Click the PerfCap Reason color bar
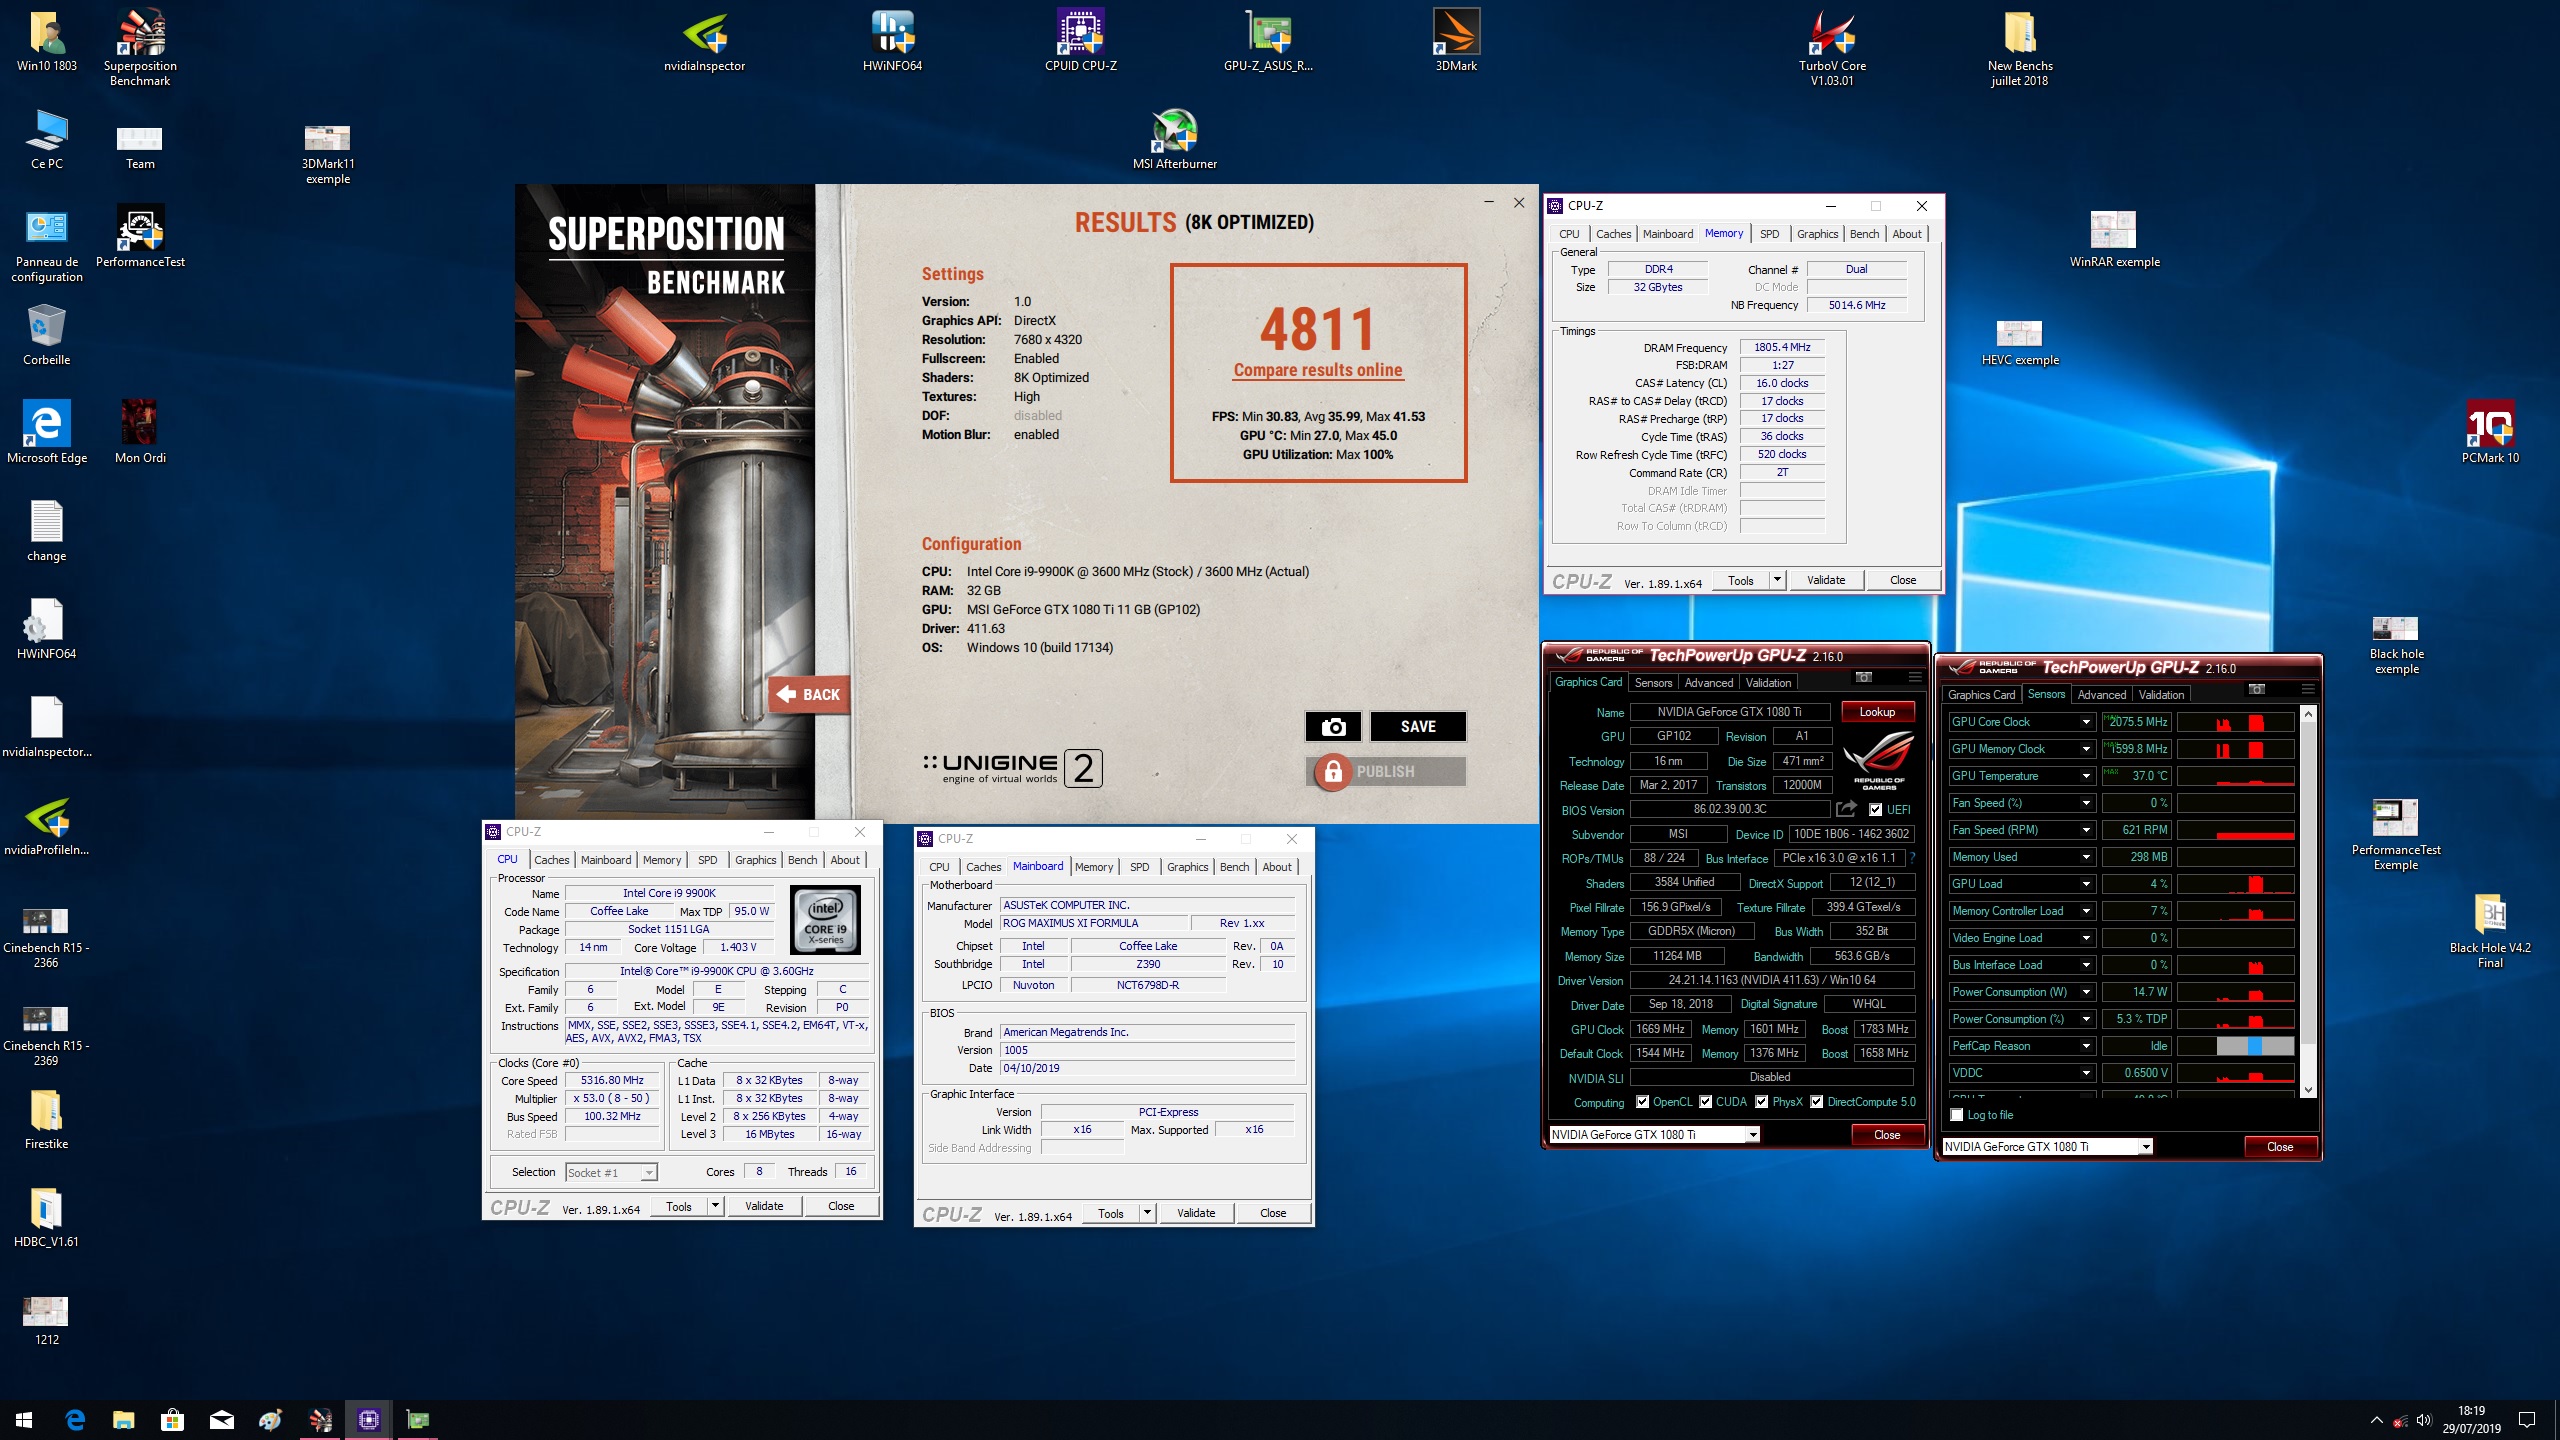Viewport: 2560px width, 1440px height. (x=2236, y=1046)
